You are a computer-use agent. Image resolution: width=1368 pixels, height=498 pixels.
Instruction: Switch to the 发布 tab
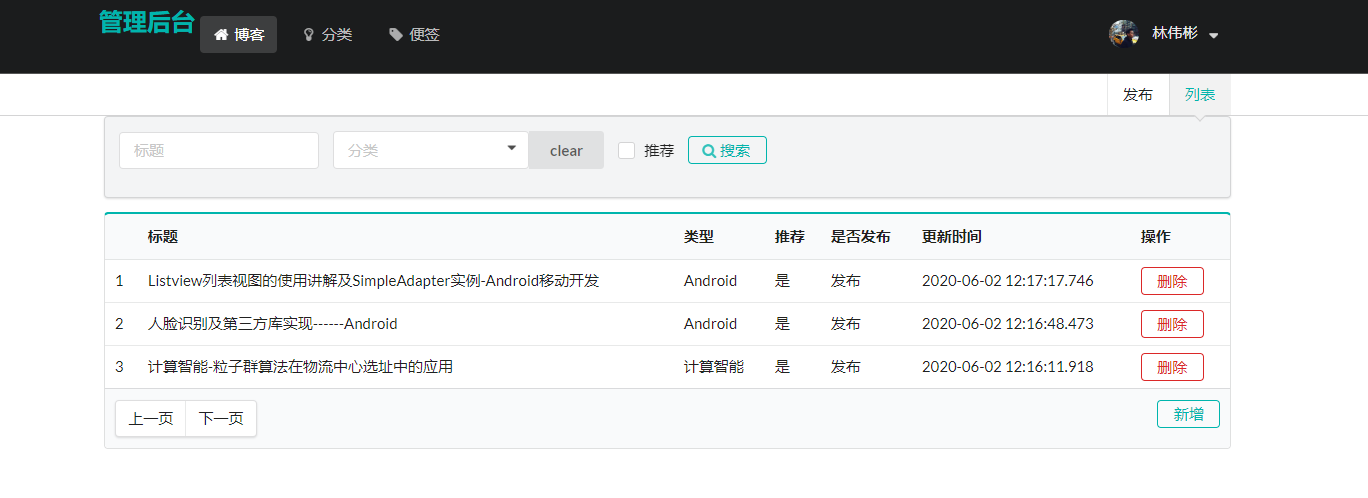(1138, 95)
